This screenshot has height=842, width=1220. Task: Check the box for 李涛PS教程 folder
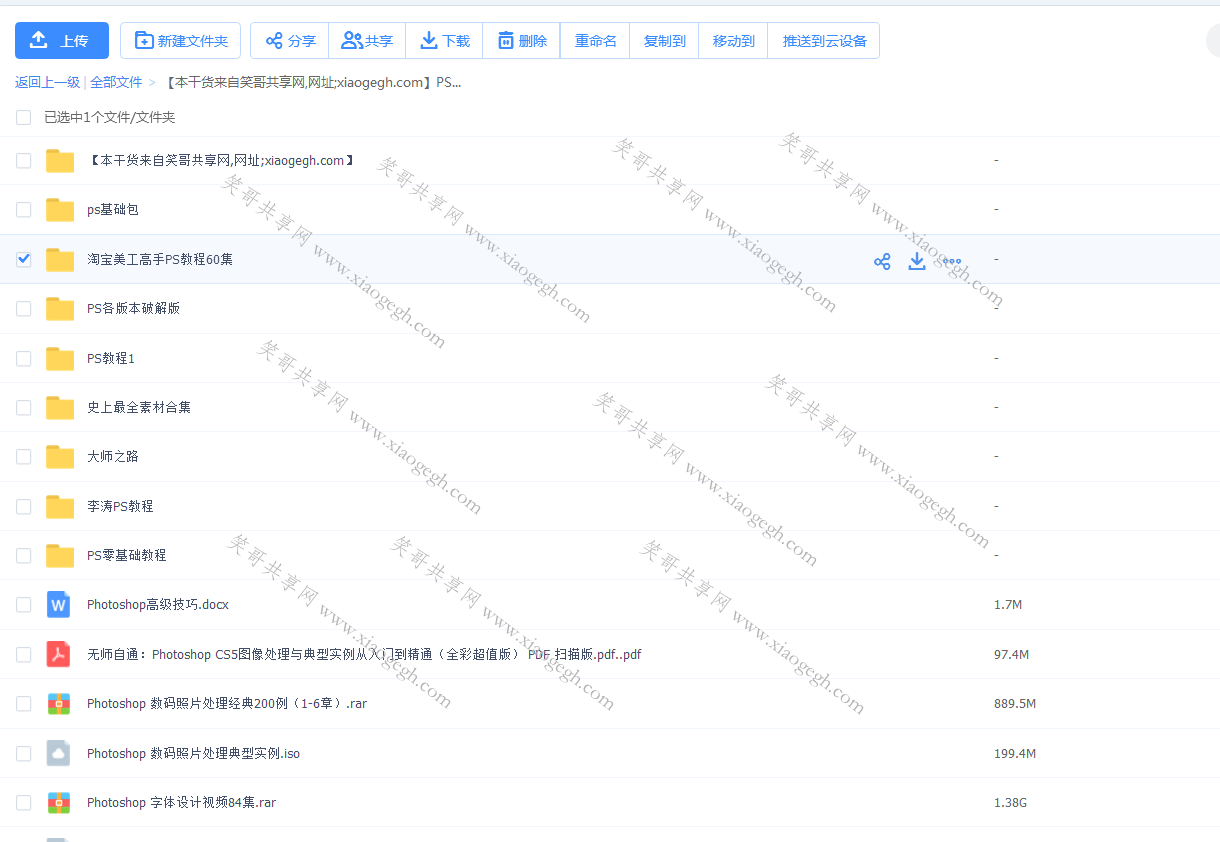point(24,506)
